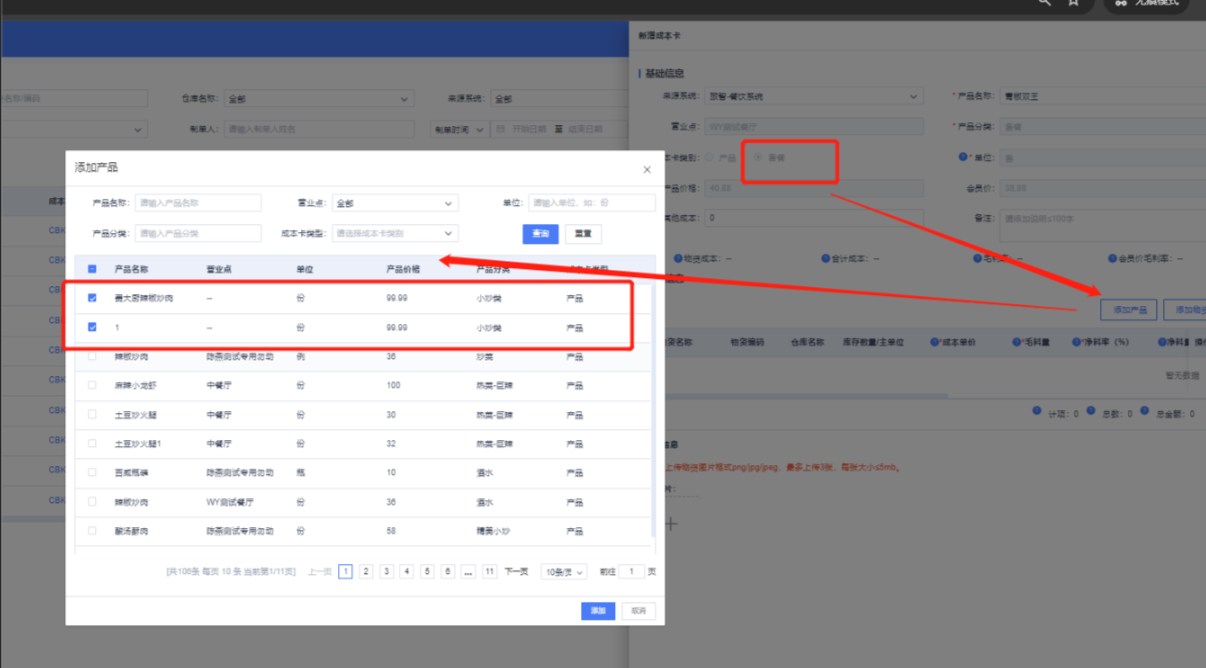Click the 百威瓶装 product name cell
1206x668 pixels.
[x=131, y=473]
